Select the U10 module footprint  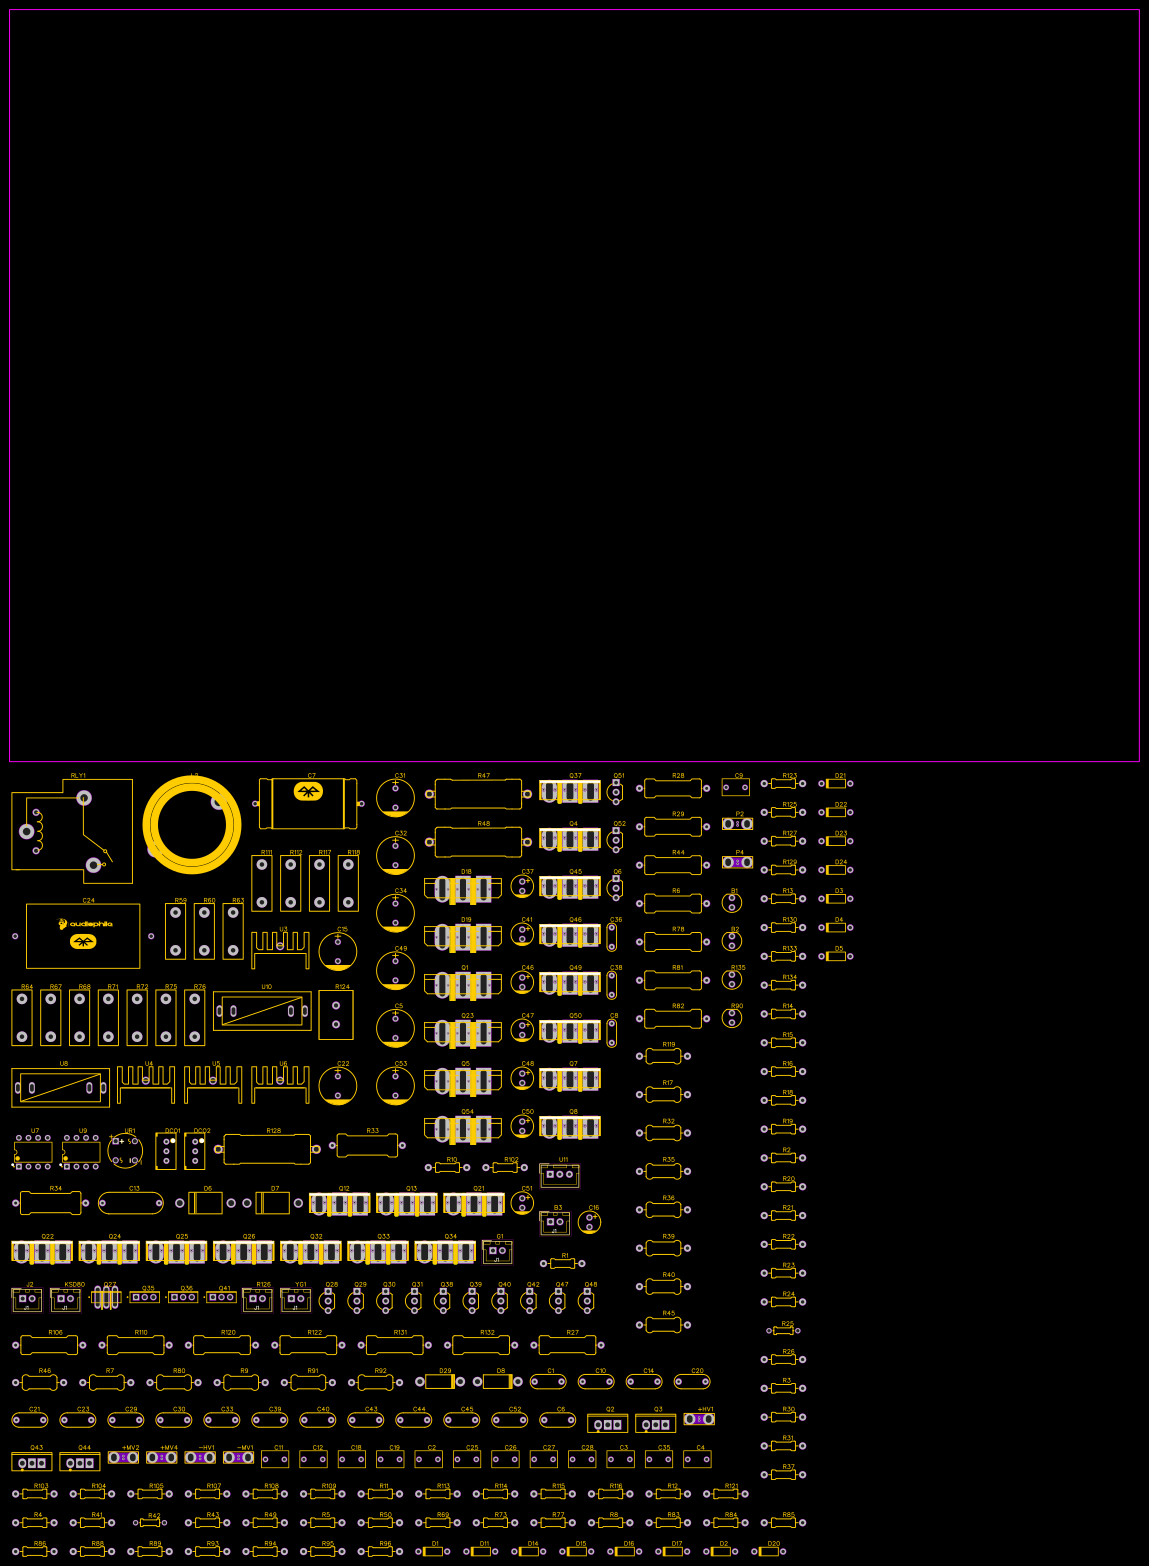(x=262, y=1011)
